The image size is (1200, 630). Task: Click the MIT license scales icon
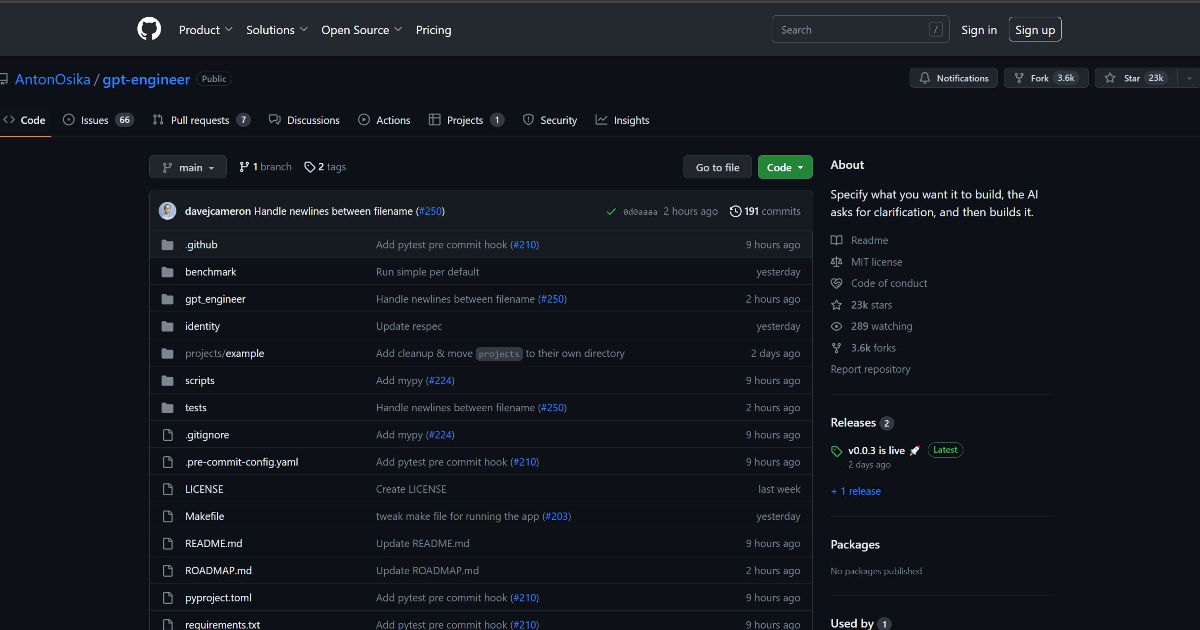pos(836,261)
